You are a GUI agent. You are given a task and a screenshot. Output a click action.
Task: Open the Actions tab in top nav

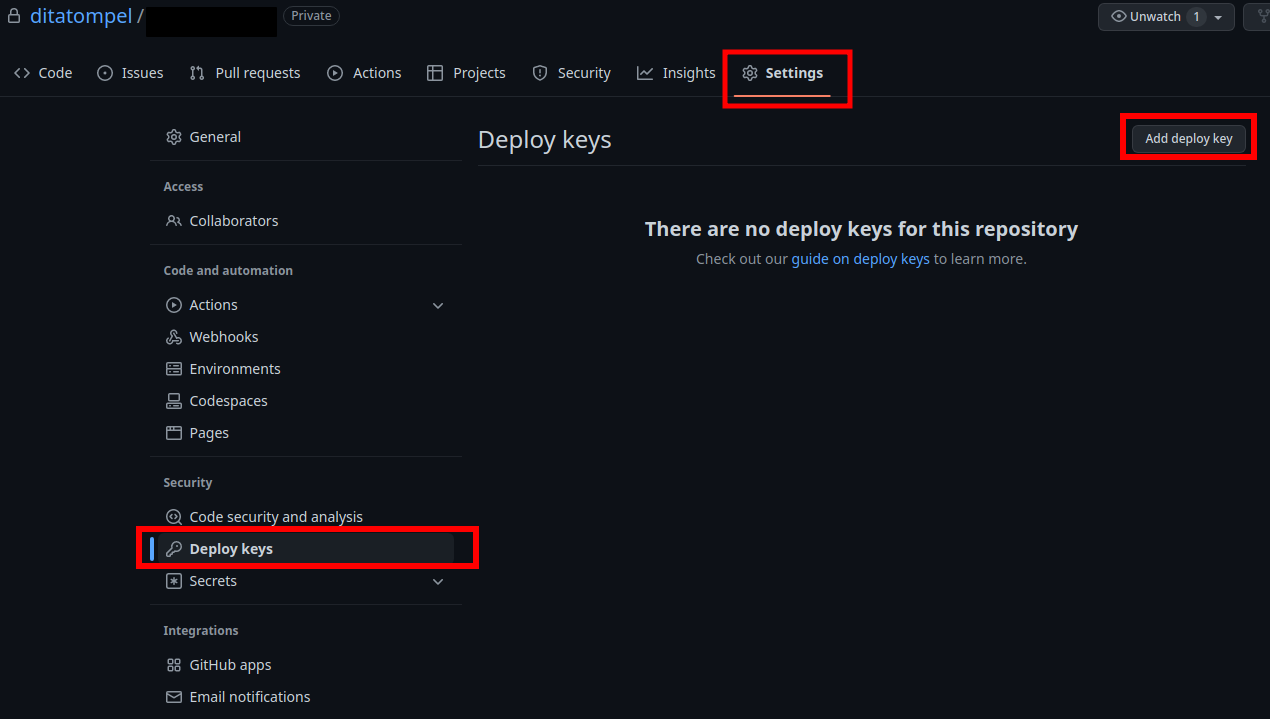[x=364, y=73]
